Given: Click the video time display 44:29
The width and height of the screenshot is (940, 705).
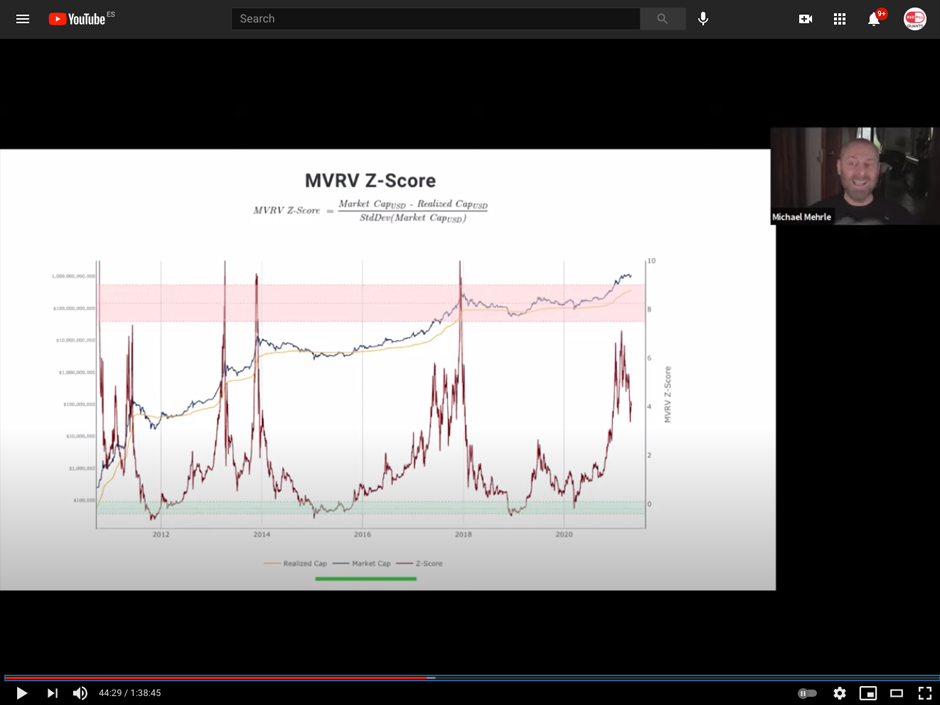Looking at the screenshot, I should 129,693.
